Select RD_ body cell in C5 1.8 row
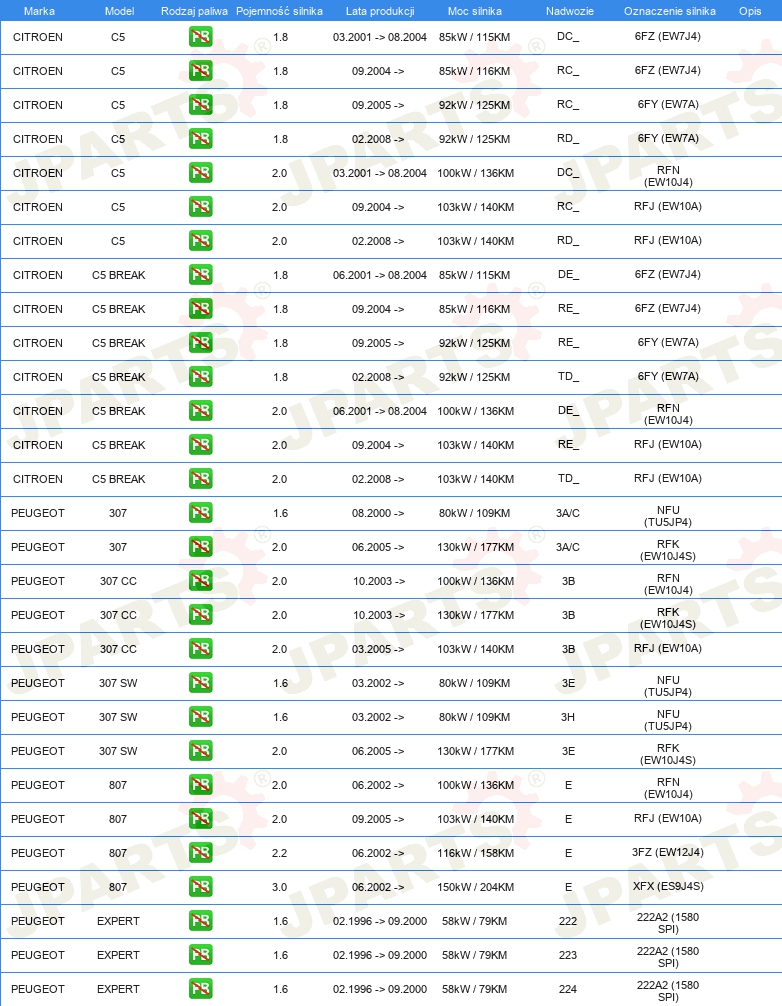Screen dimensions: 782x1006 tap(568, 138)
